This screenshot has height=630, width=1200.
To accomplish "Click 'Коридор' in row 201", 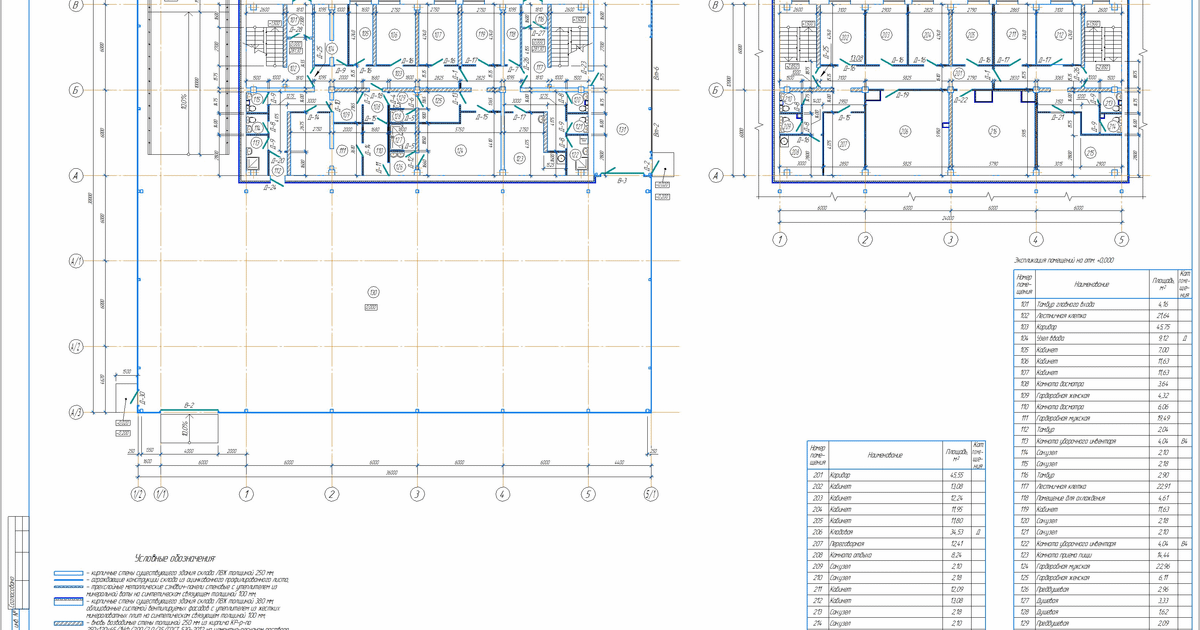I will click(x=842, y=474).
